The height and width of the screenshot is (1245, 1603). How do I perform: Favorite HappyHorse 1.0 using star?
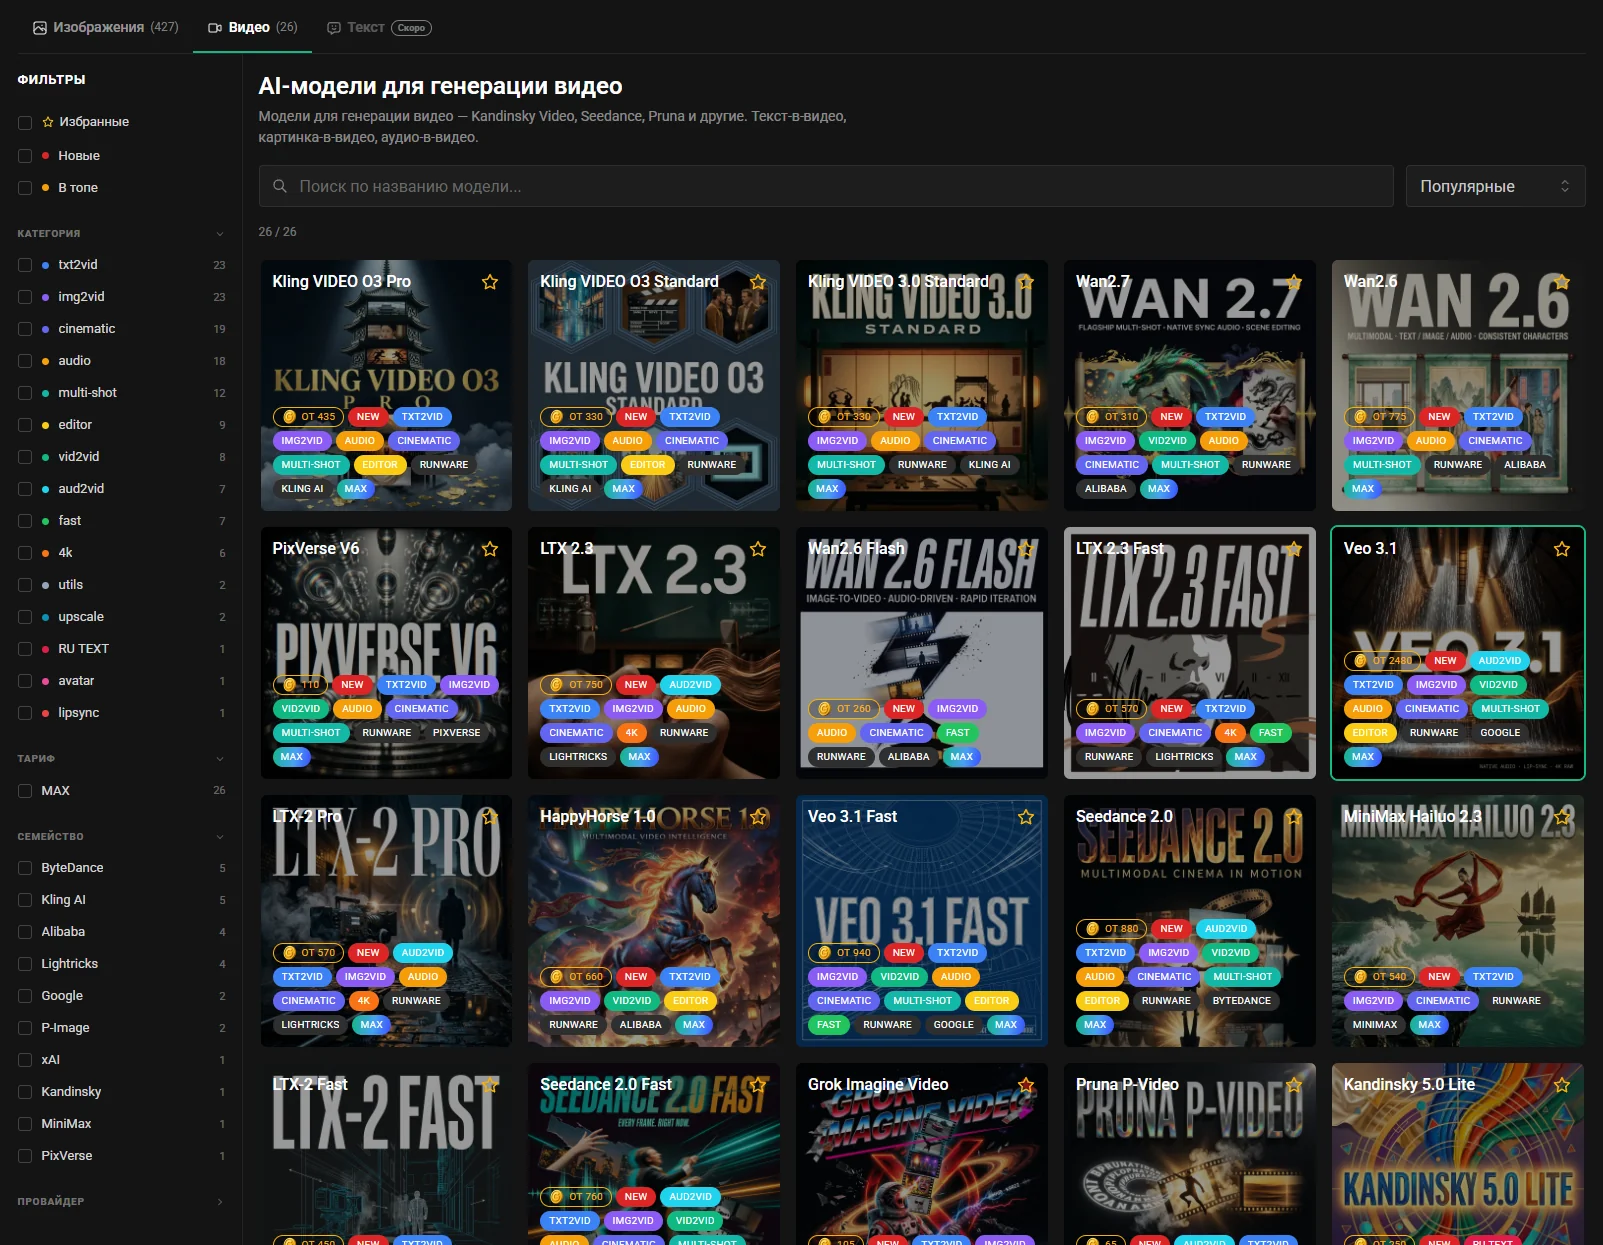[x=758, y=817]
